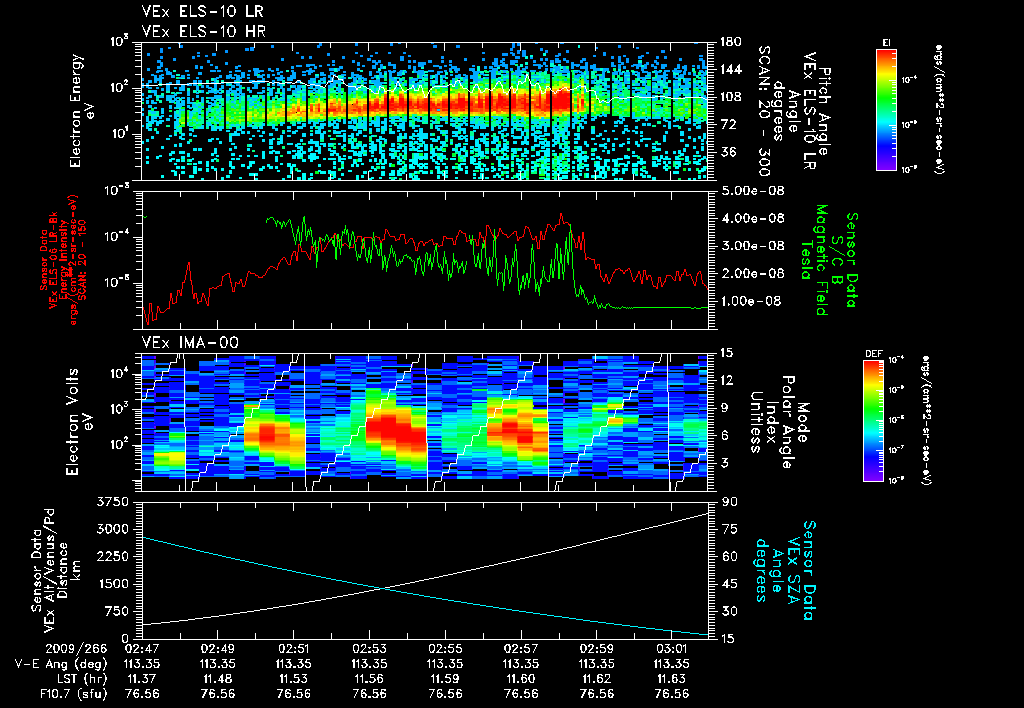Click the 02:57 time tick label
The image size is (1024, 708).
click(520, 649)
